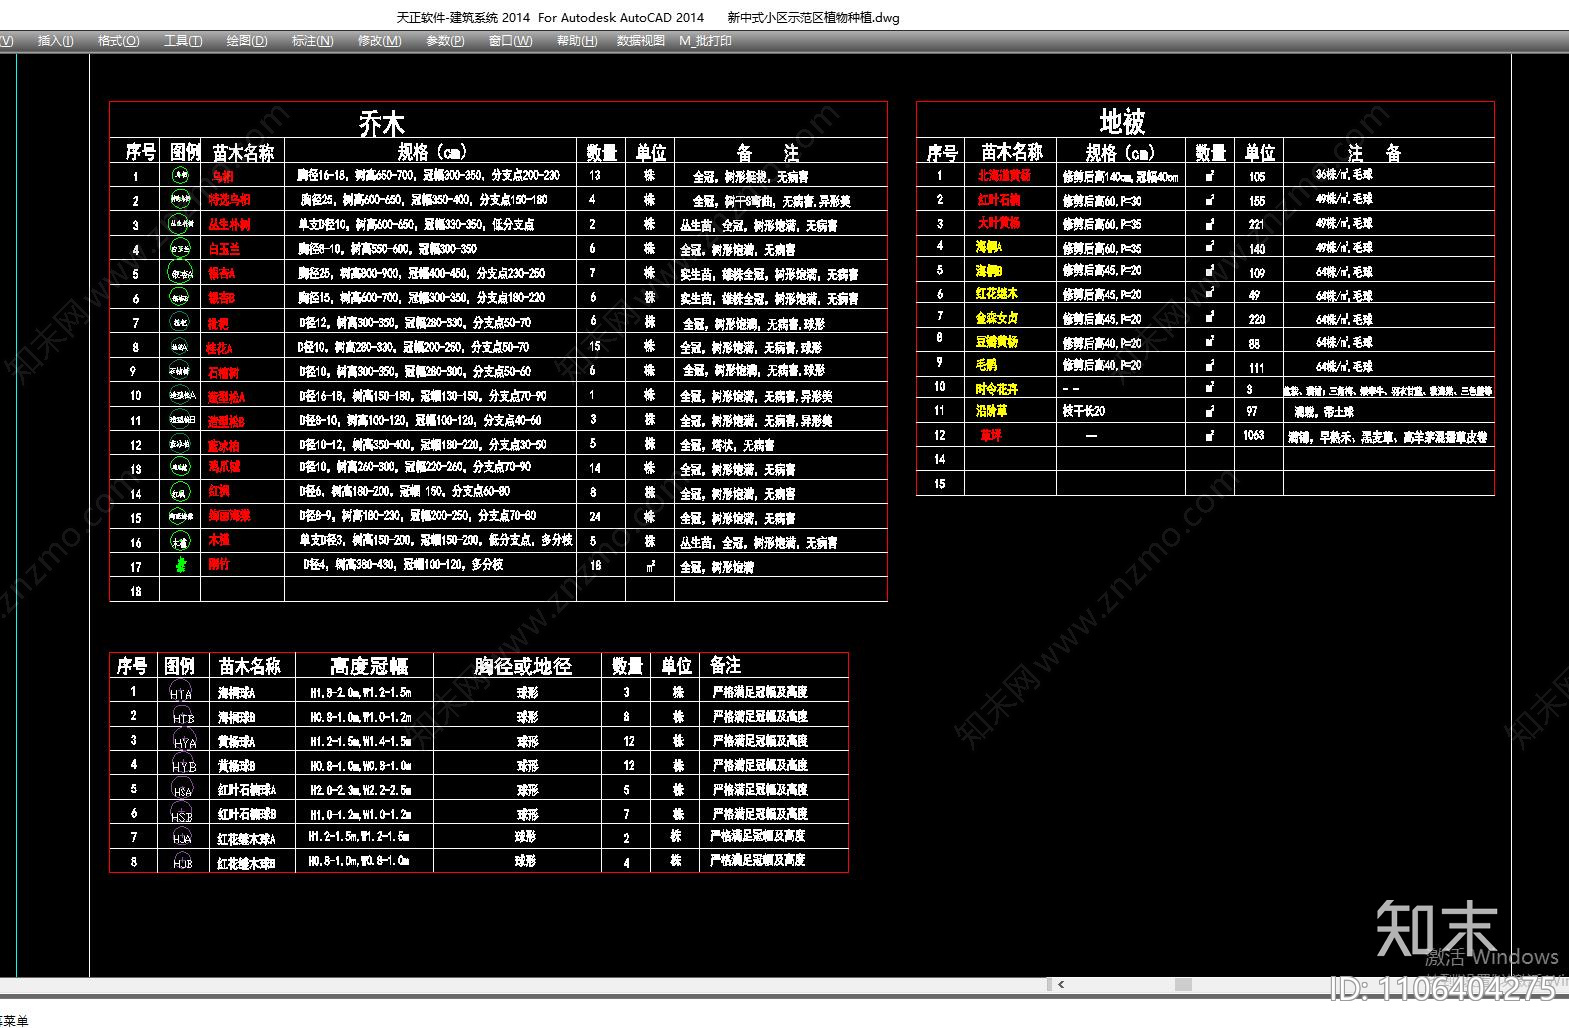This screenshot has height=1028, width=1569.
Task: Click the red name 草坪 in row 12
Action: click(991, 435)
